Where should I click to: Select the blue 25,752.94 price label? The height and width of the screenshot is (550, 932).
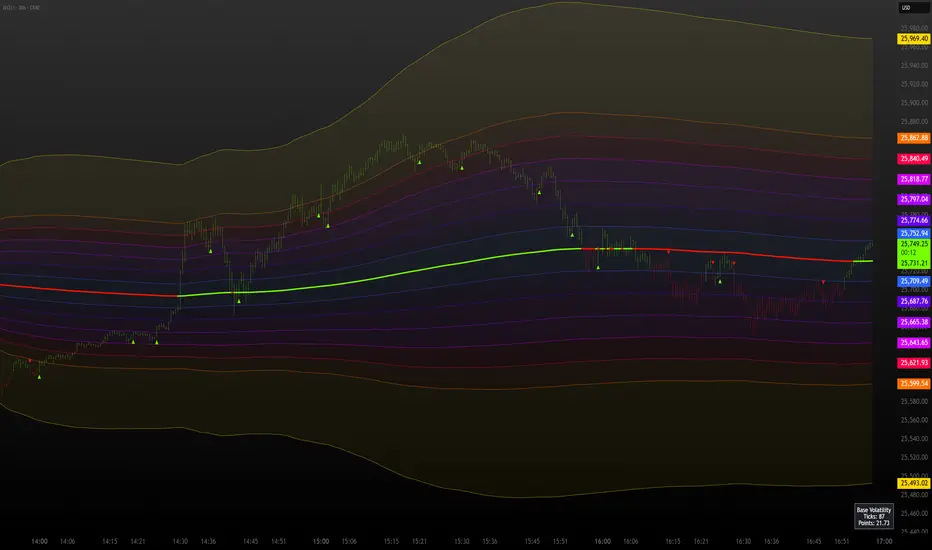click(914, 234)
